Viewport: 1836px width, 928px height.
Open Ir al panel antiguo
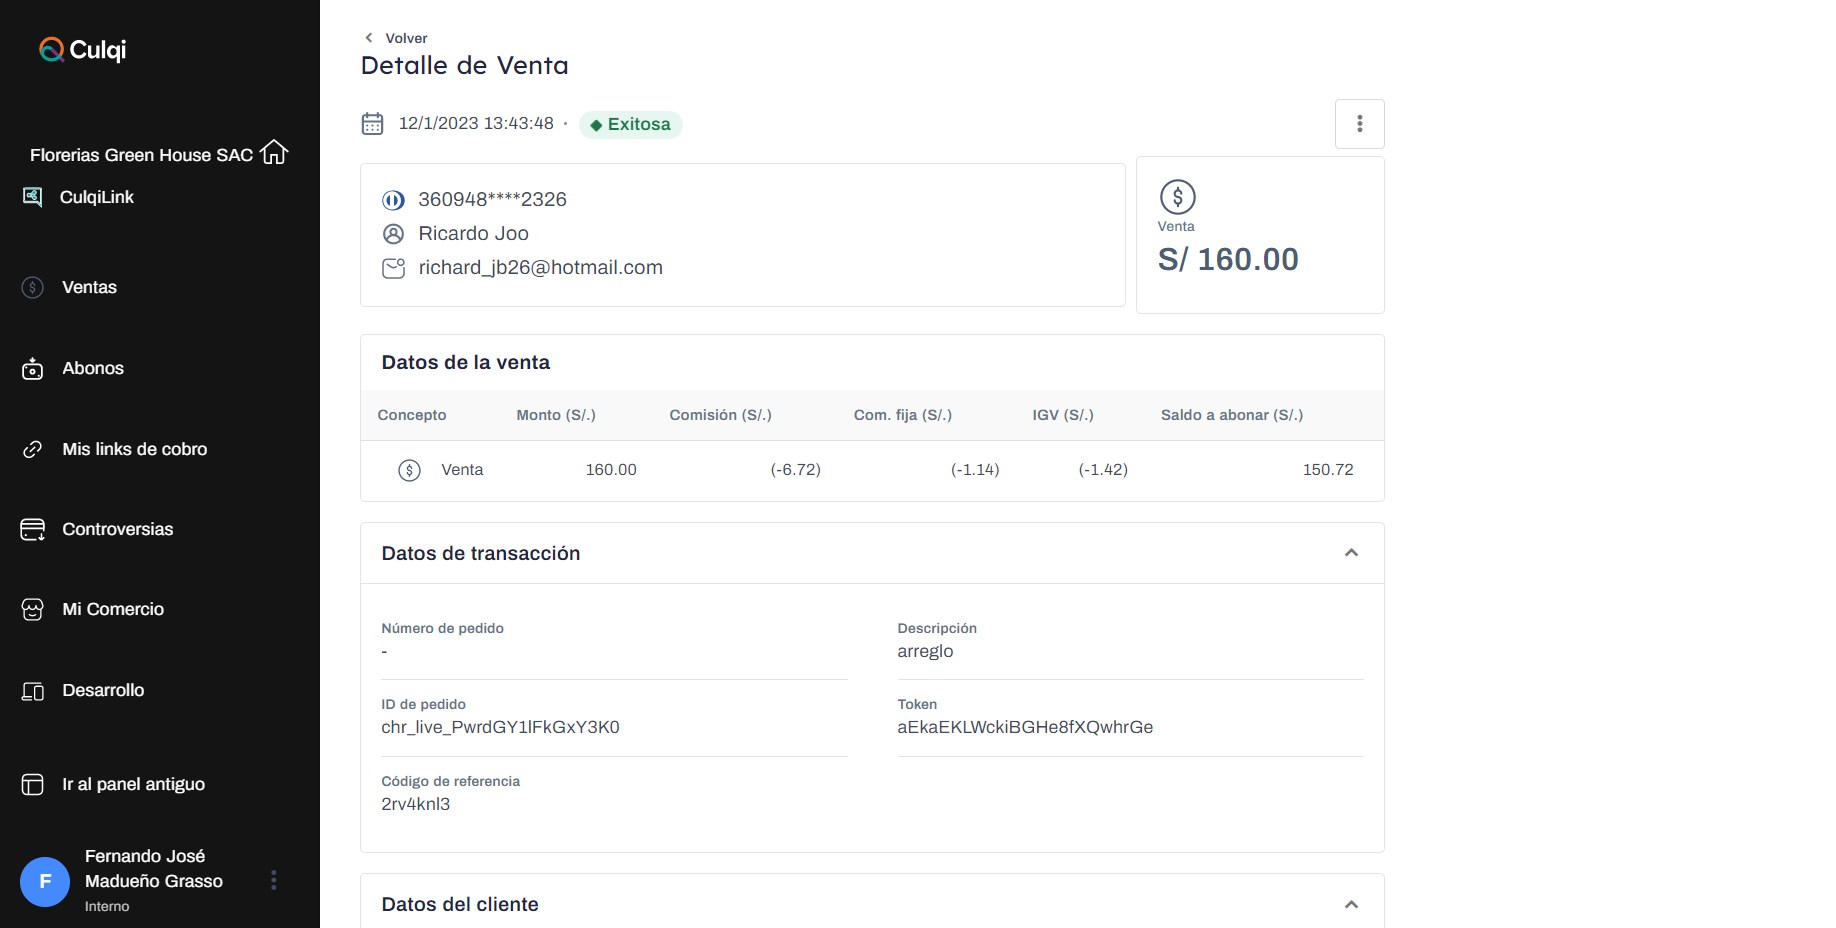click(x=133, y=785)
